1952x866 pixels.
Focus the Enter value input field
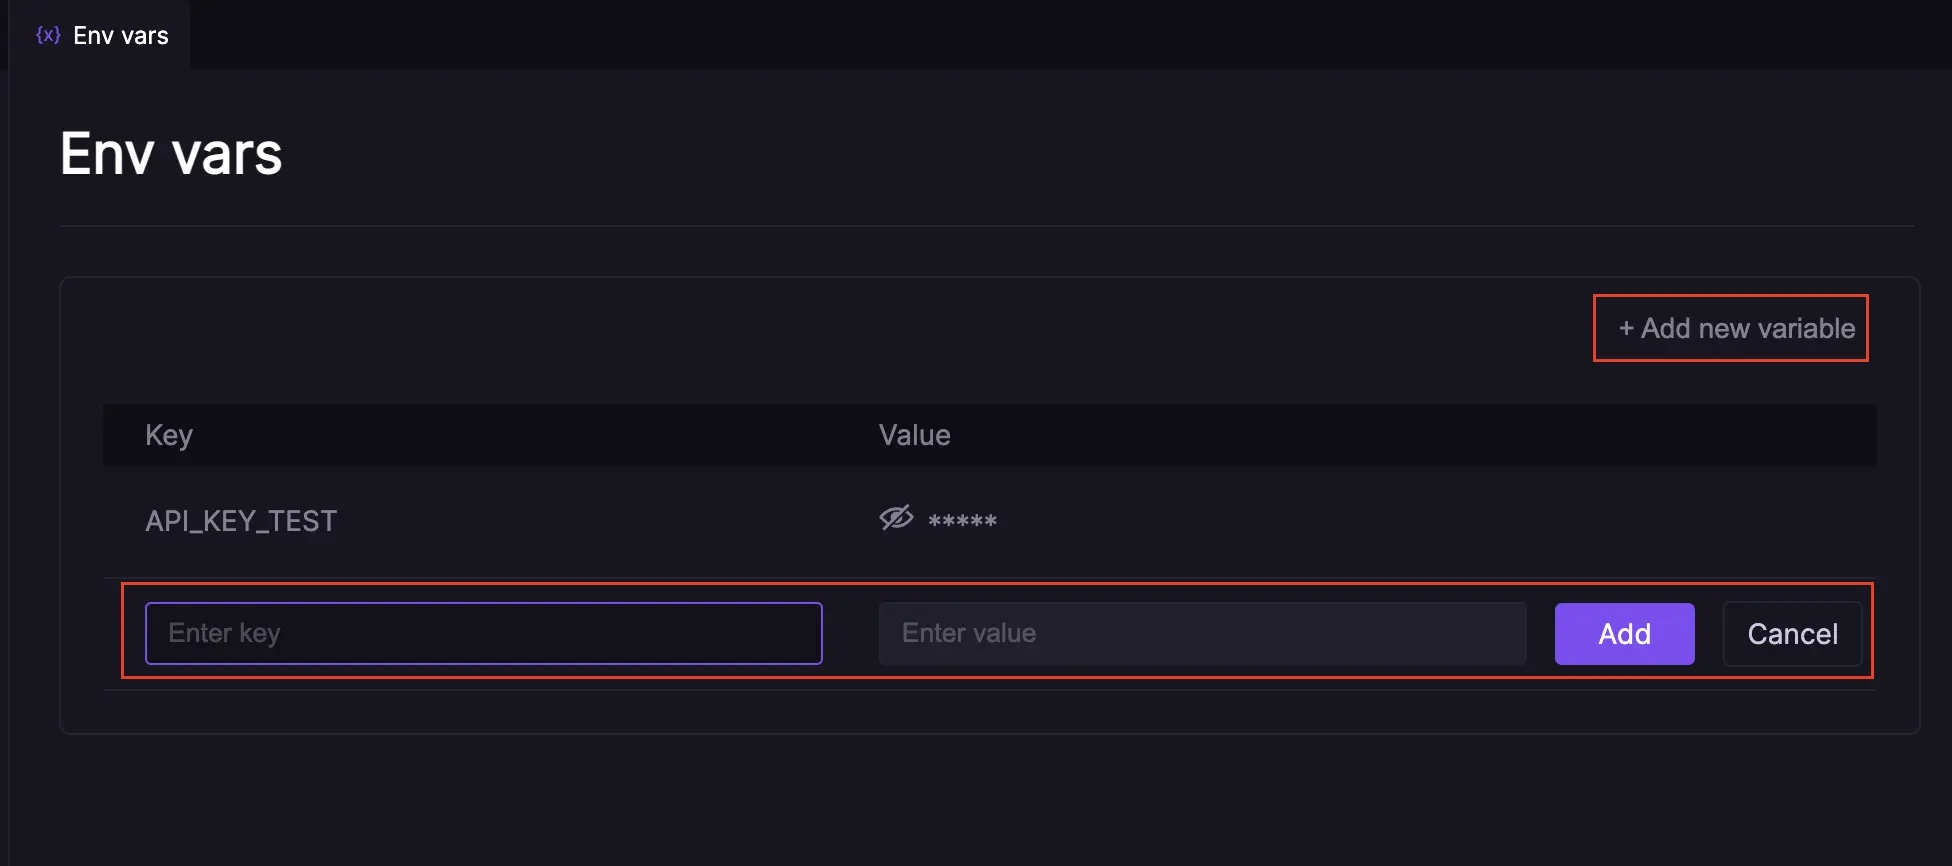tap(1202, 633)
